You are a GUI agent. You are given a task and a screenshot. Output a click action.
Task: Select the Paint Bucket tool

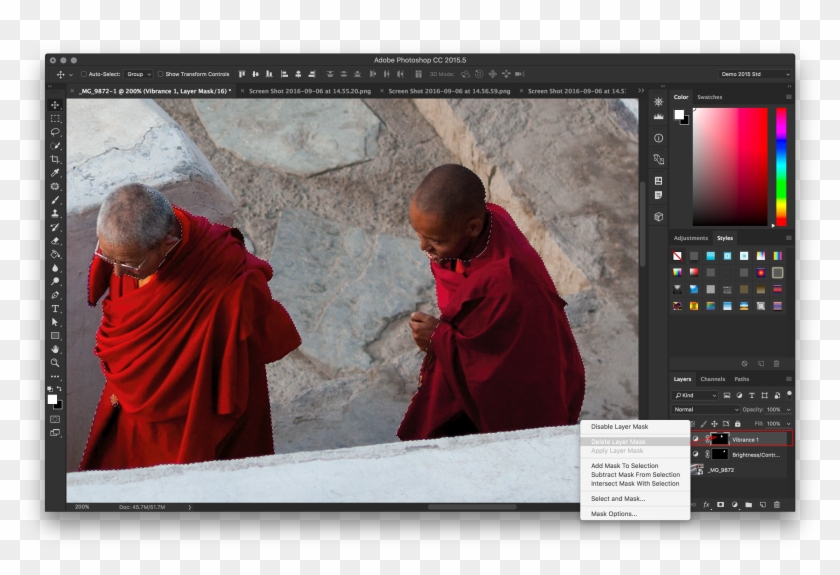click(55, 254)
